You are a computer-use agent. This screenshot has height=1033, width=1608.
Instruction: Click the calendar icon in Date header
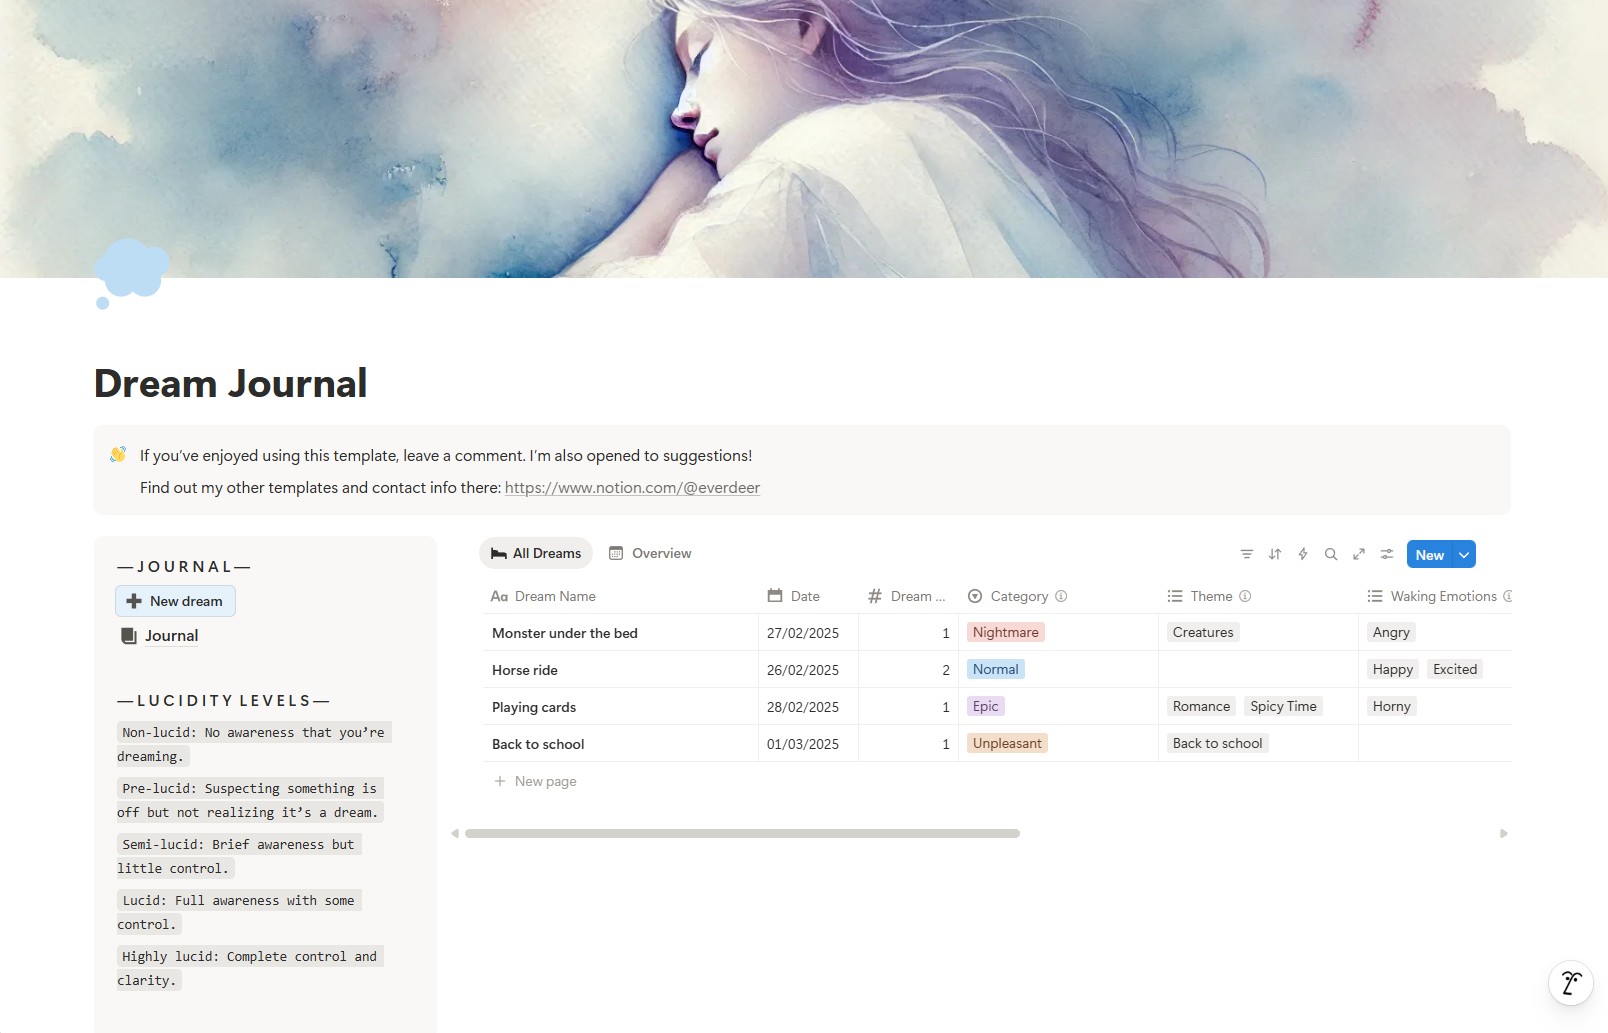[x=775, y=596]
